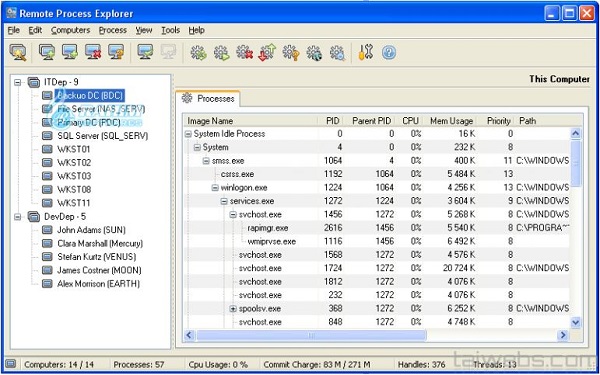Click the horizontal scrollbar right arrow

[563, 336]
